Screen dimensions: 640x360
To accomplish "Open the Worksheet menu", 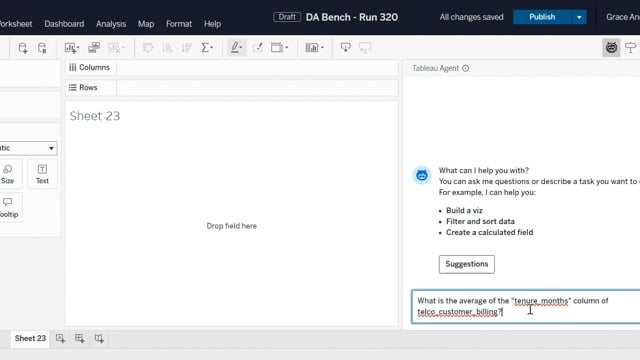I will [16, 24].
